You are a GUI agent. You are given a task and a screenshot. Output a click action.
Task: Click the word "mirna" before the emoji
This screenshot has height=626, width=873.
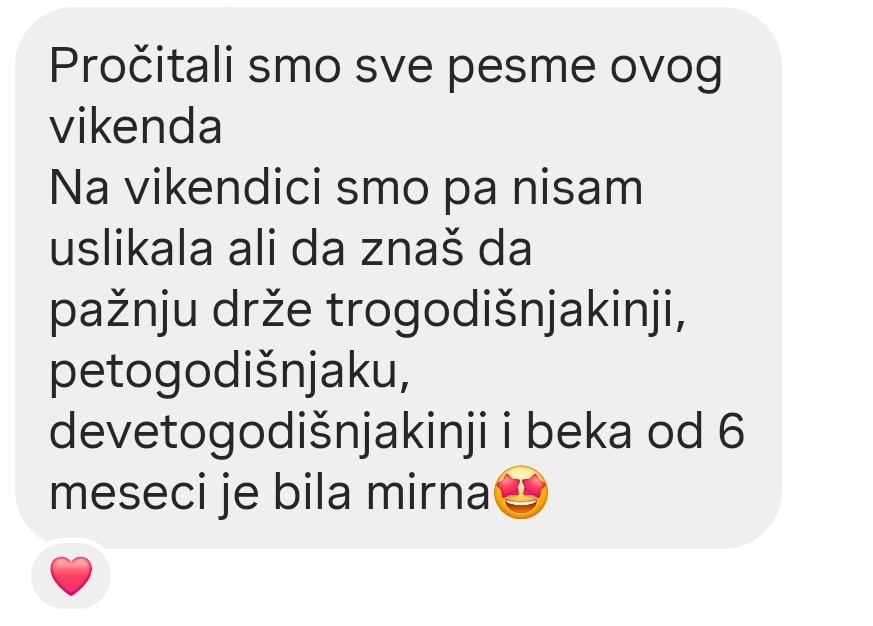pos(427,493)
